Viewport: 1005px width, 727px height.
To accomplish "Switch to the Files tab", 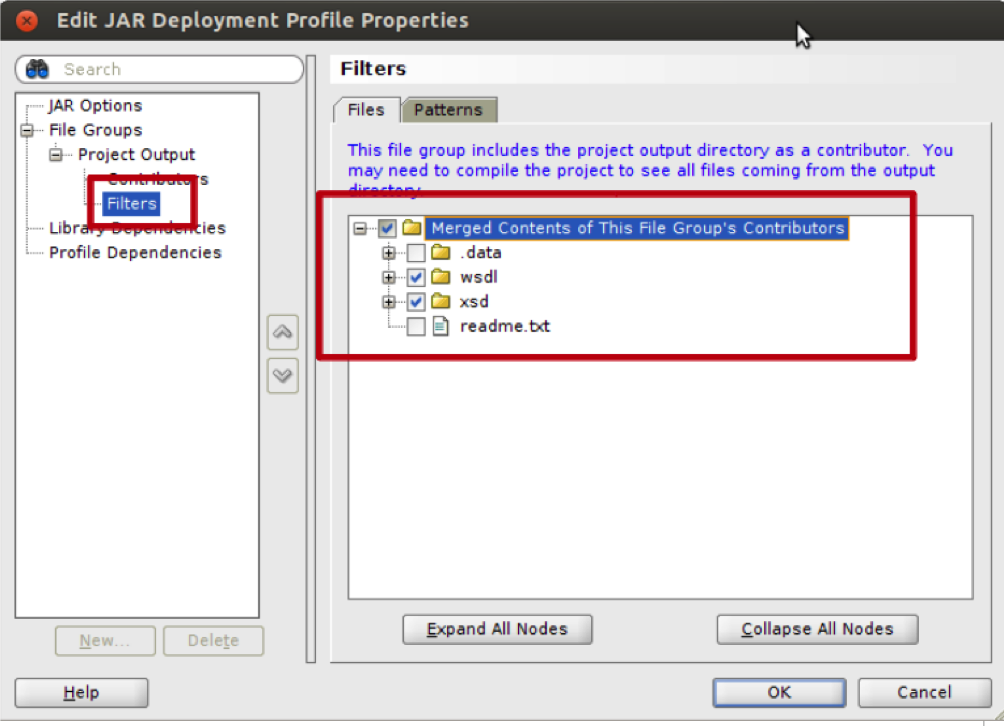I will 366,110.
